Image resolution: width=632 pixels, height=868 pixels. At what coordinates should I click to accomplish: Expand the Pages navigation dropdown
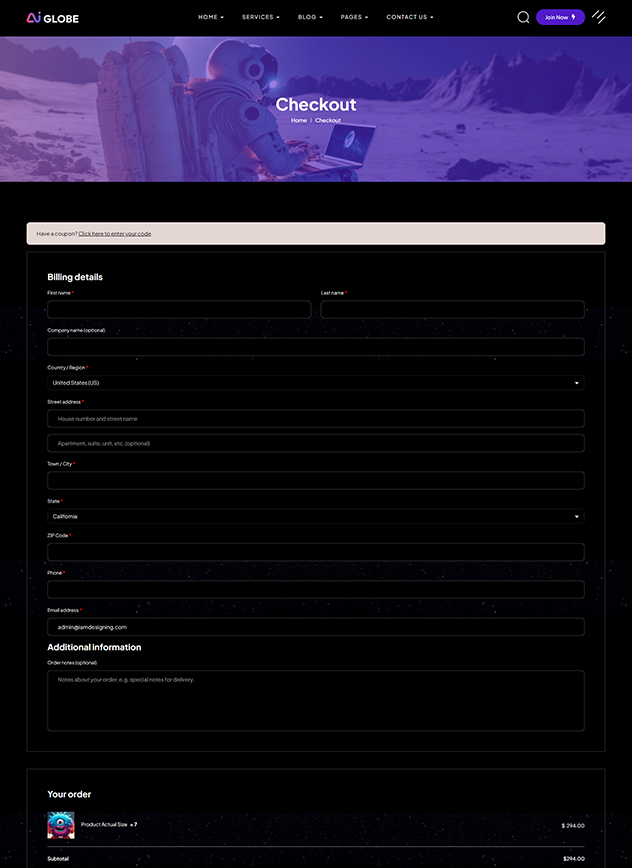click(x=354, y=17)
